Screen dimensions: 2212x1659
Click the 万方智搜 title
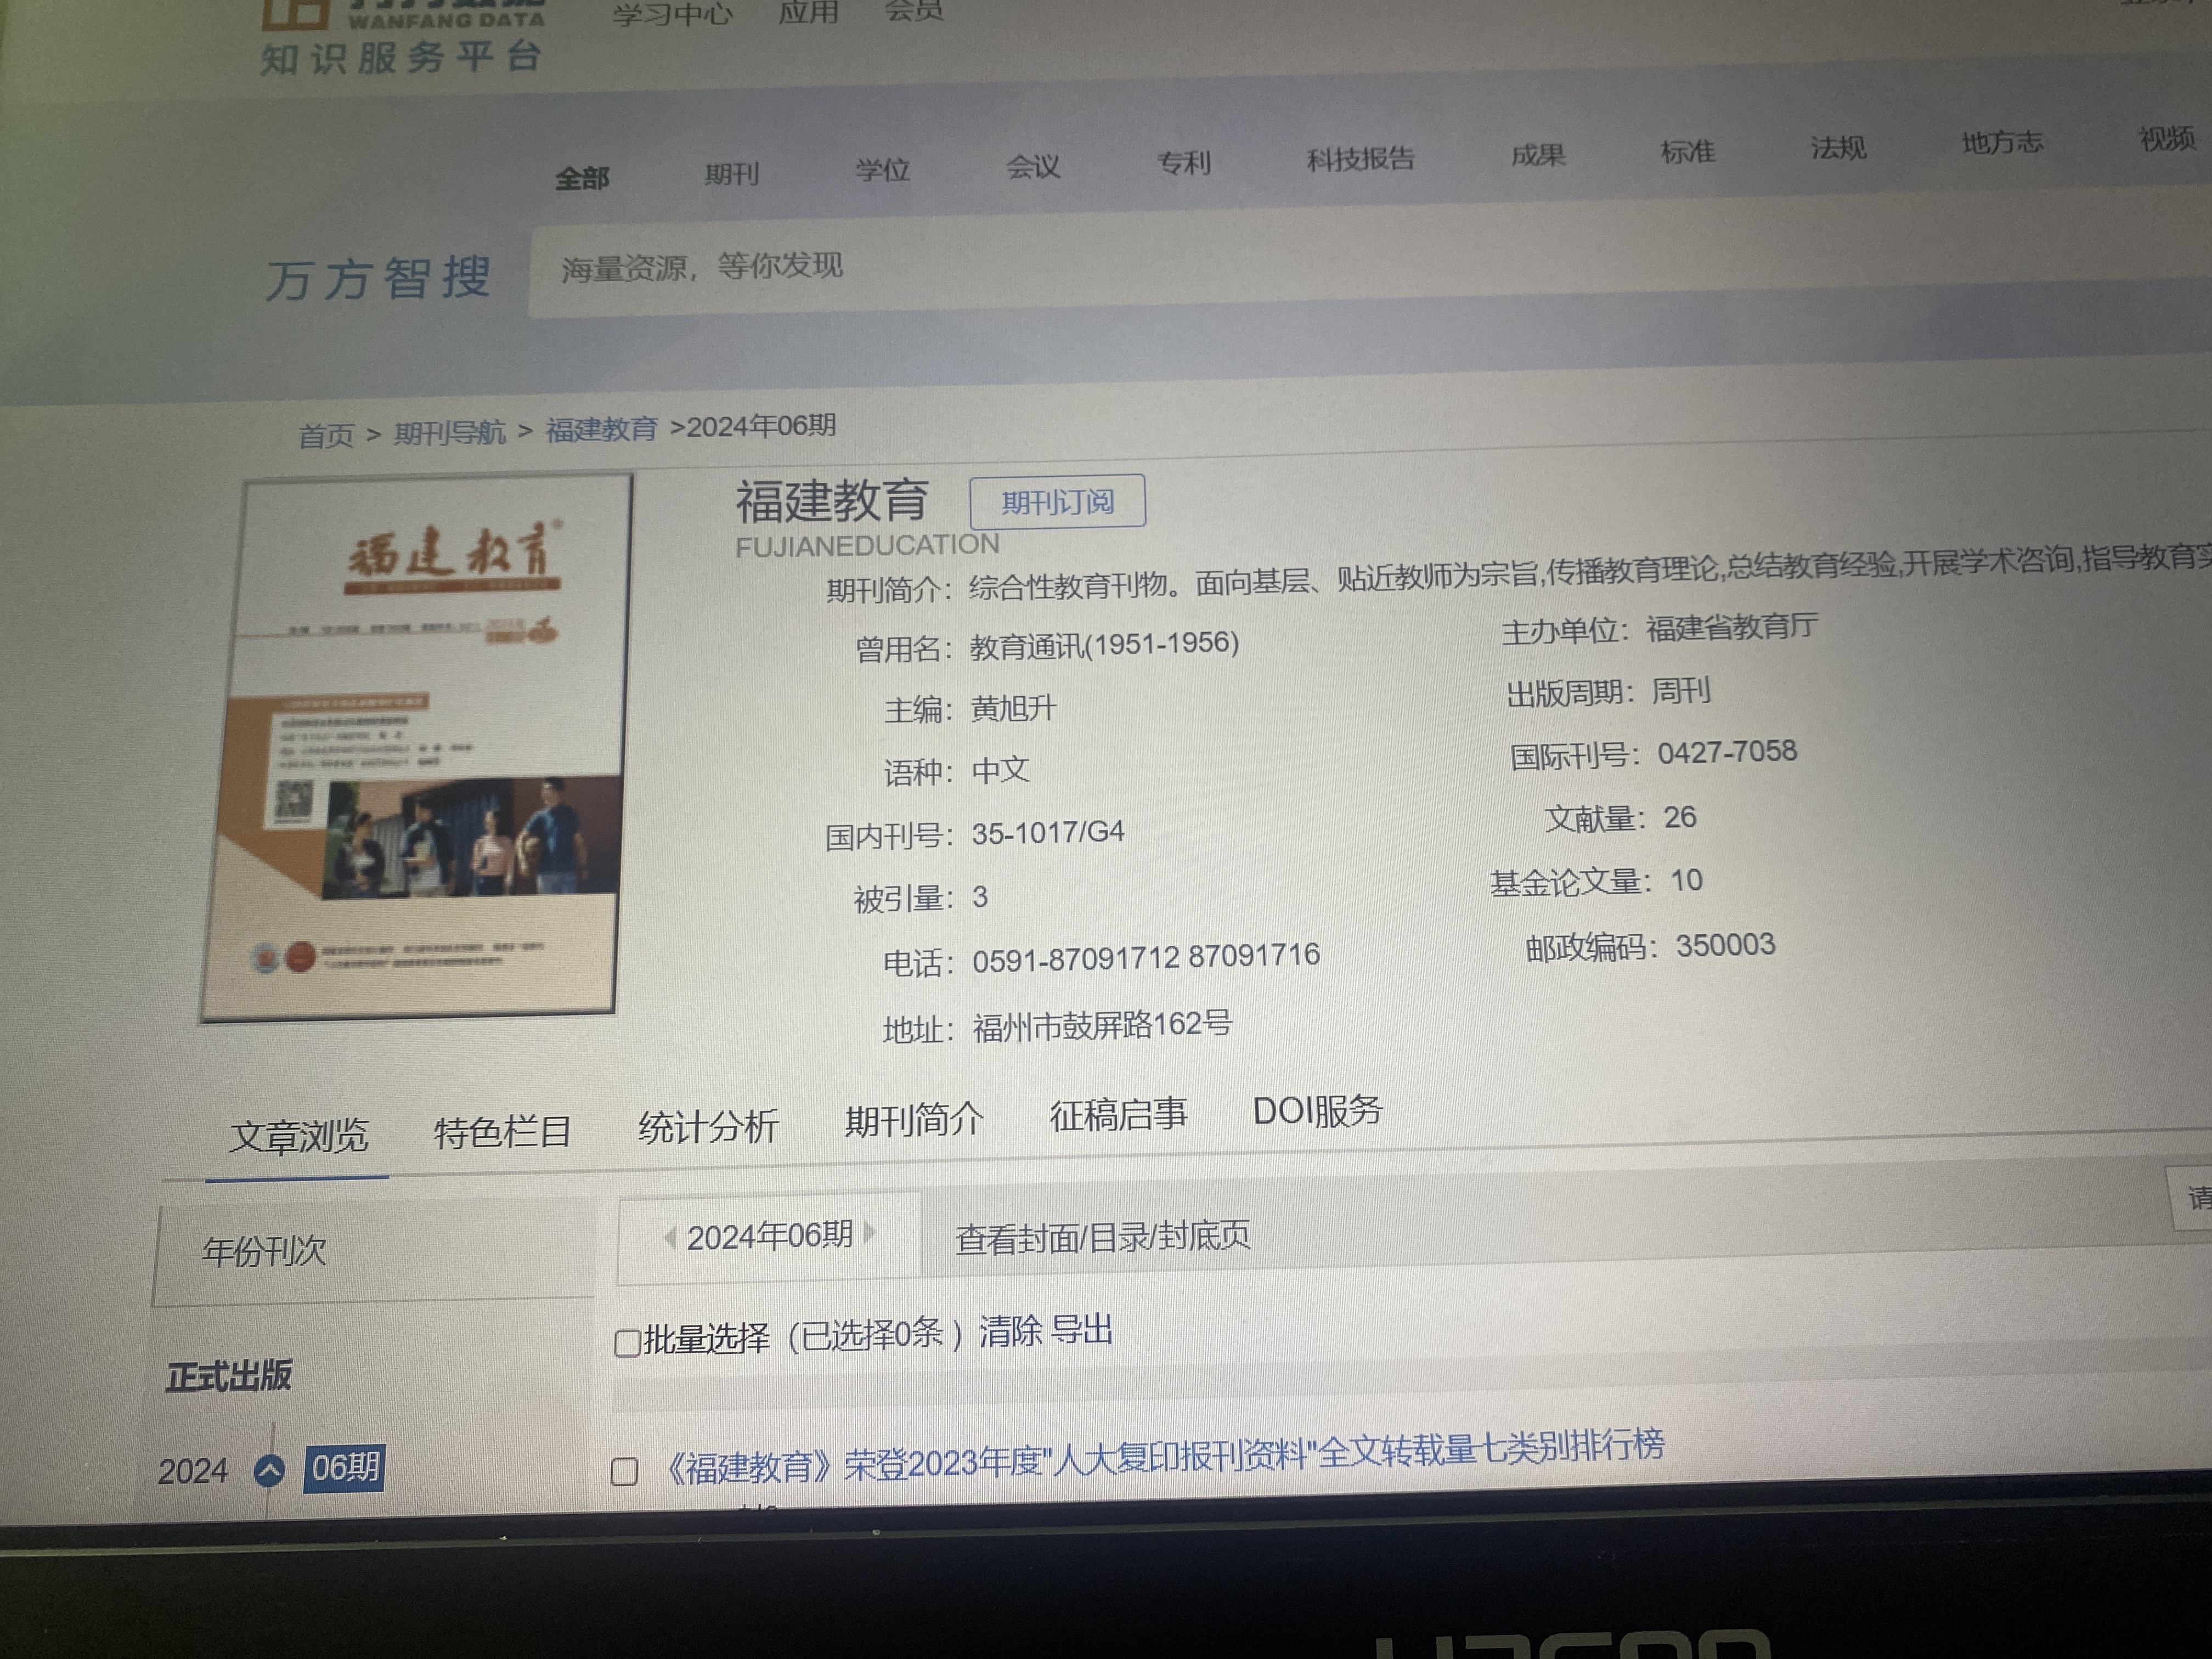click(378, 278)
